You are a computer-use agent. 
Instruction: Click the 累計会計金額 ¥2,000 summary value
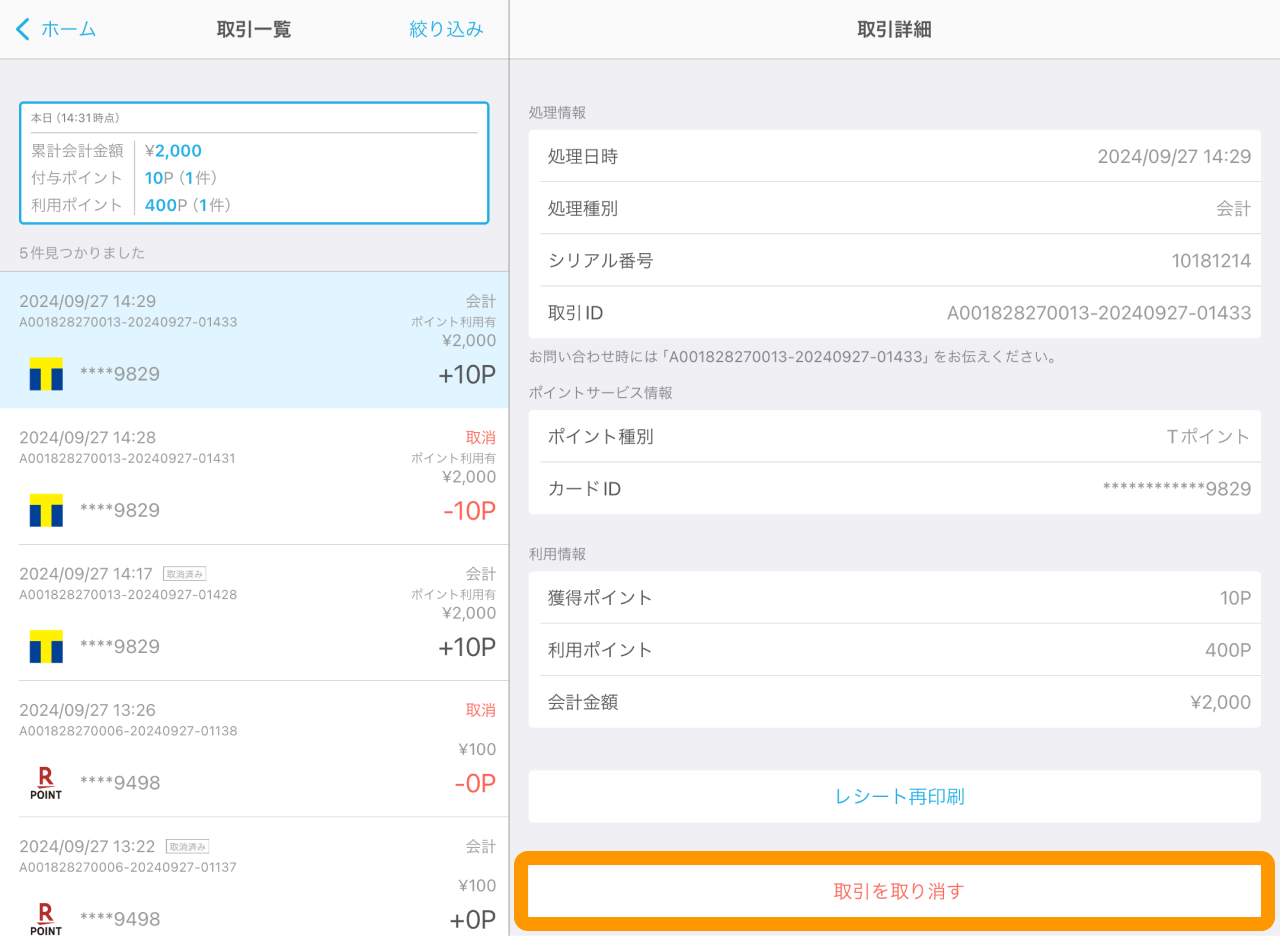click(x=173, y=151)
